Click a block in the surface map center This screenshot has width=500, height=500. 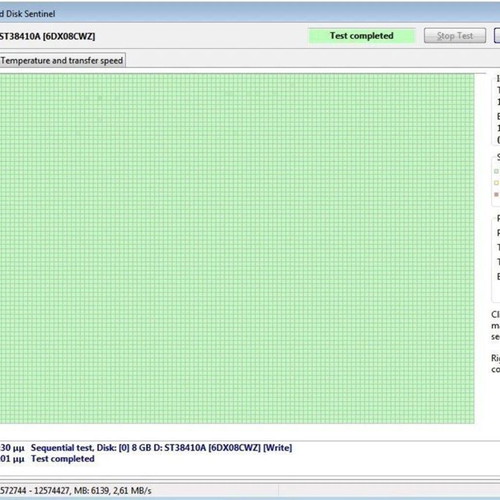(237, 249)
